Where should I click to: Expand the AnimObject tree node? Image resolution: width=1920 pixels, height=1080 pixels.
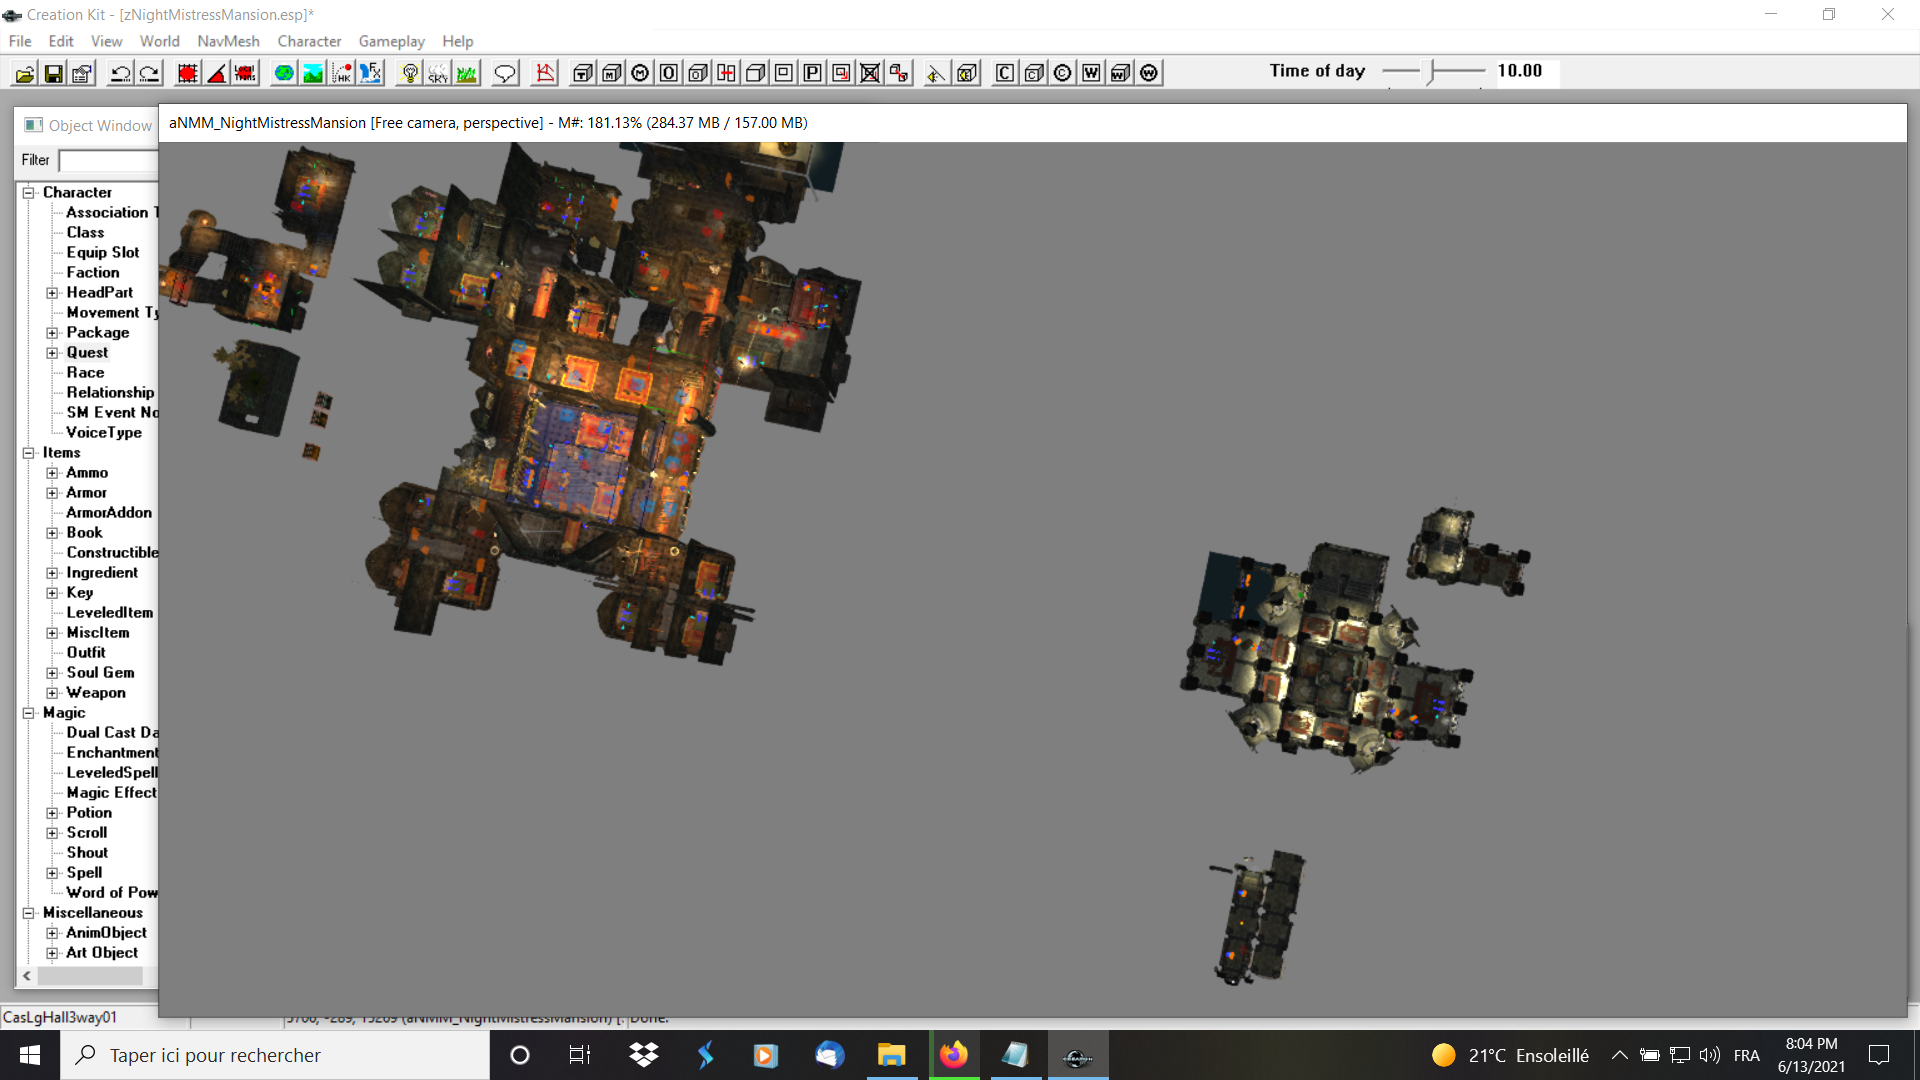coord(52,933)
